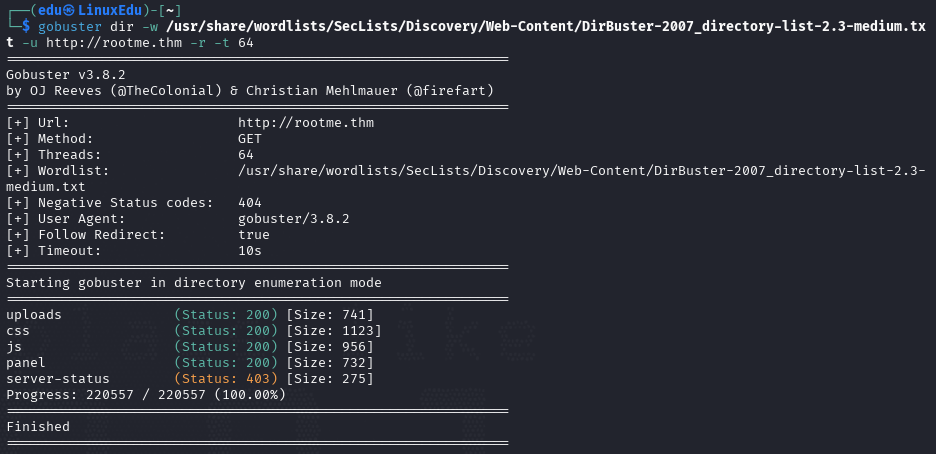Click the panel directory result

click(x=26, y=363)
